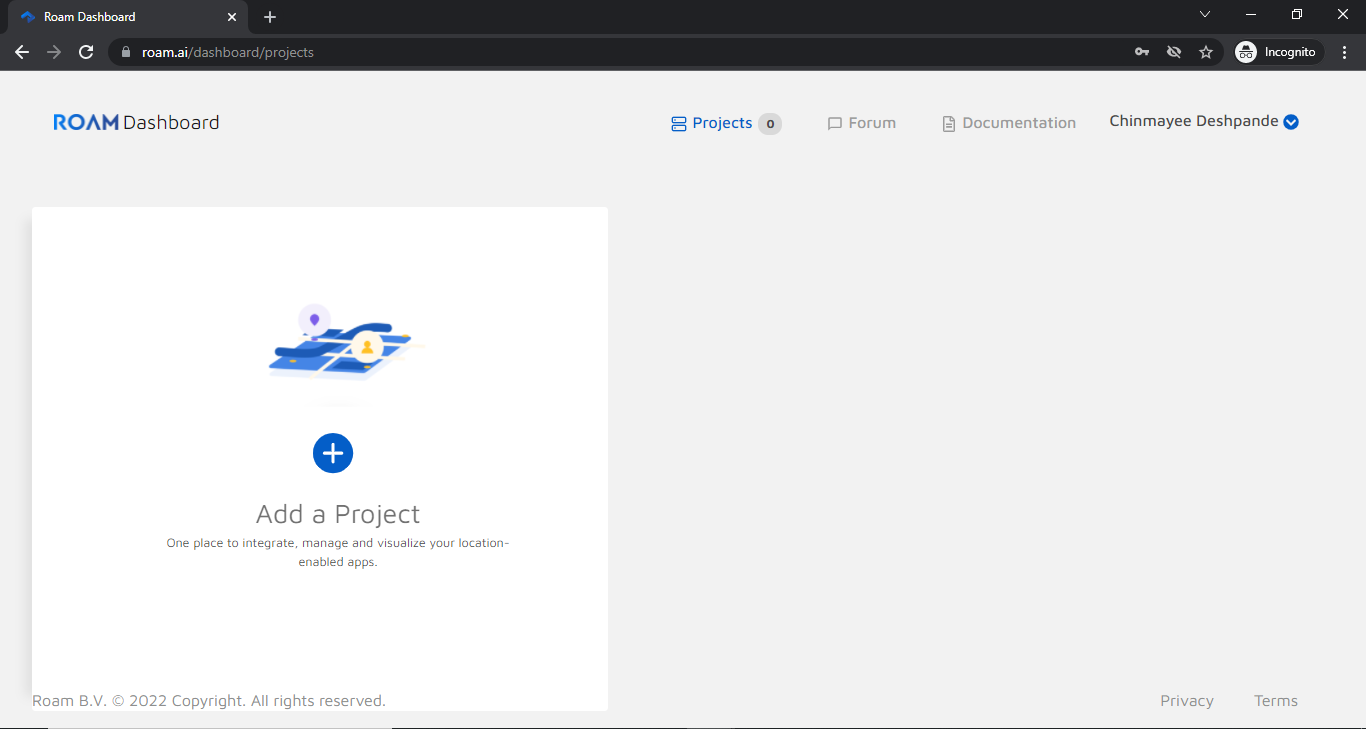Viewport: 1366px width, 729px height.
Task: Expand the Chinmayee Deshpande account dropdown arrow
Action: click(1291, 122)
